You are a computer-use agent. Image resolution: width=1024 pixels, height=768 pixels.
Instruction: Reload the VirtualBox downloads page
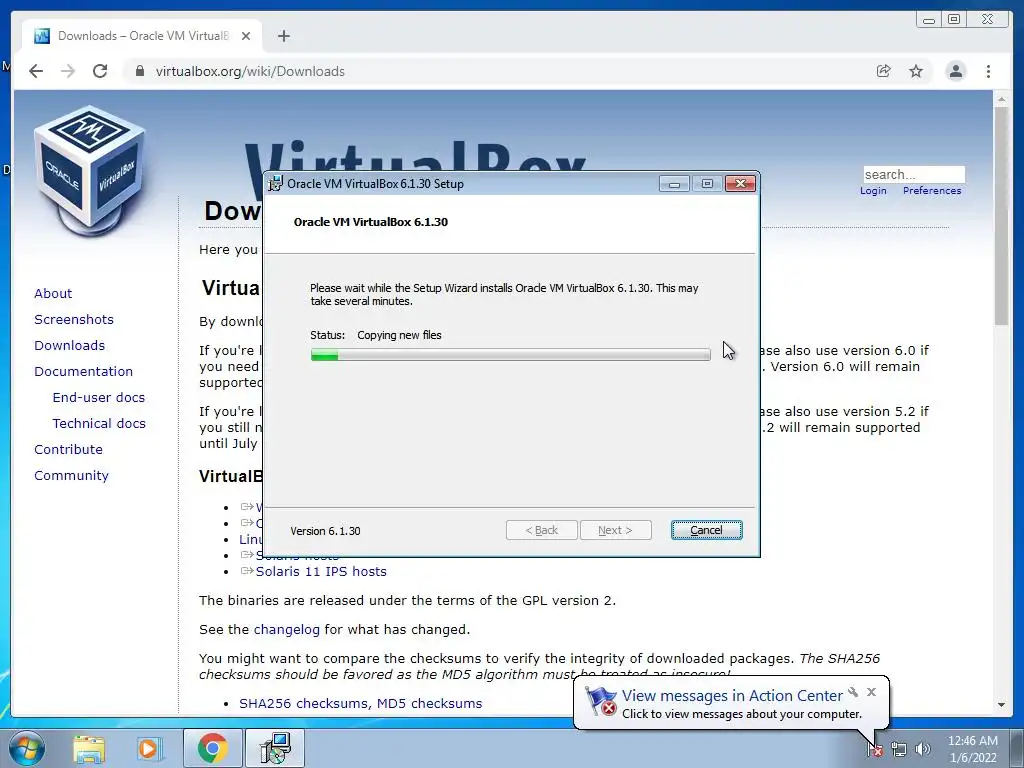tap(100, 71)
